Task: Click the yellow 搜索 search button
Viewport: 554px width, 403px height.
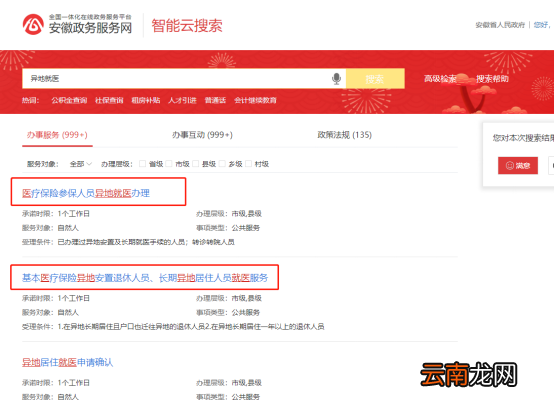Action: click(x=375, y=78)
